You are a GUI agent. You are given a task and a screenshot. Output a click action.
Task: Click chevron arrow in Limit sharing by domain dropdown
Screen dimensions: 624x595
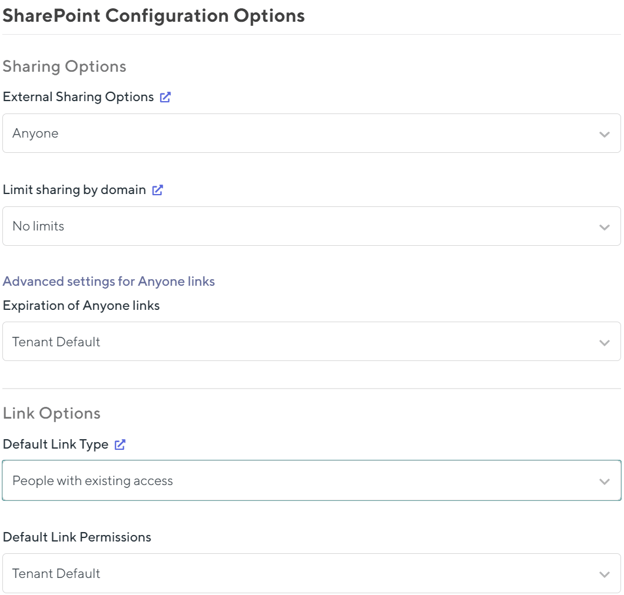click(x=604, y=227)
